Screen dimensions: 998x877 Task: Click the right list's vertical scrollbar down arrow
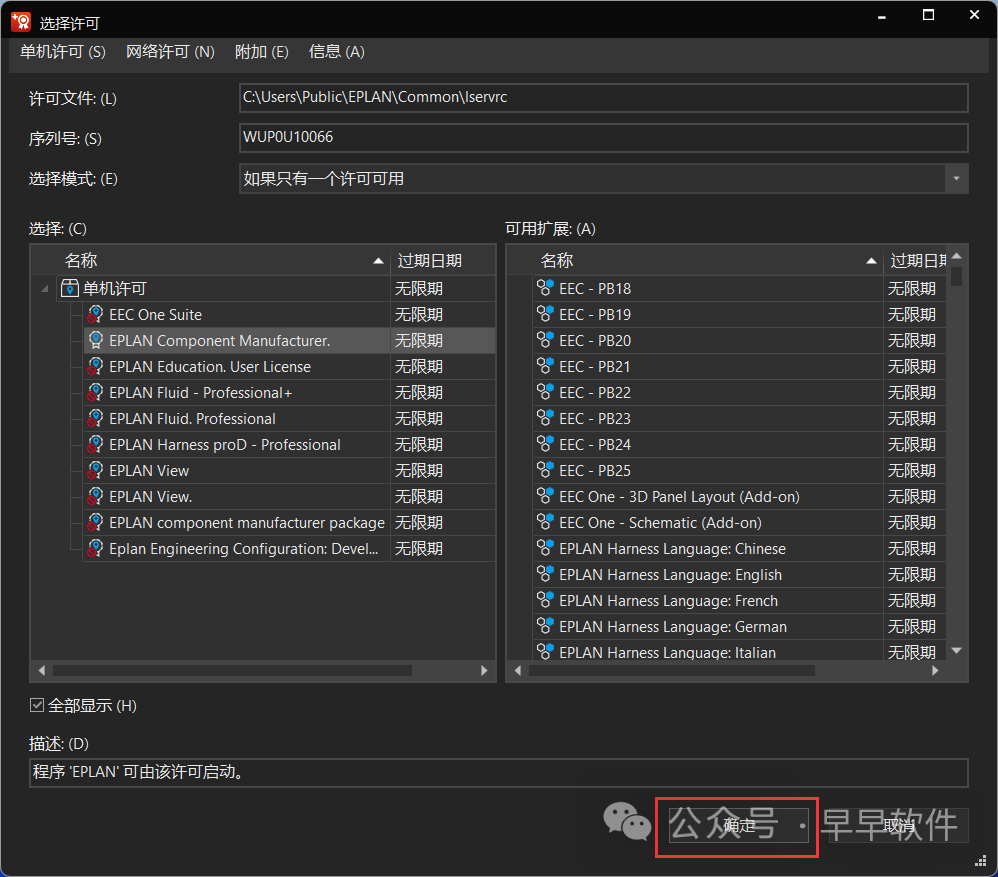pyautogui.click(x=957, y=651)
